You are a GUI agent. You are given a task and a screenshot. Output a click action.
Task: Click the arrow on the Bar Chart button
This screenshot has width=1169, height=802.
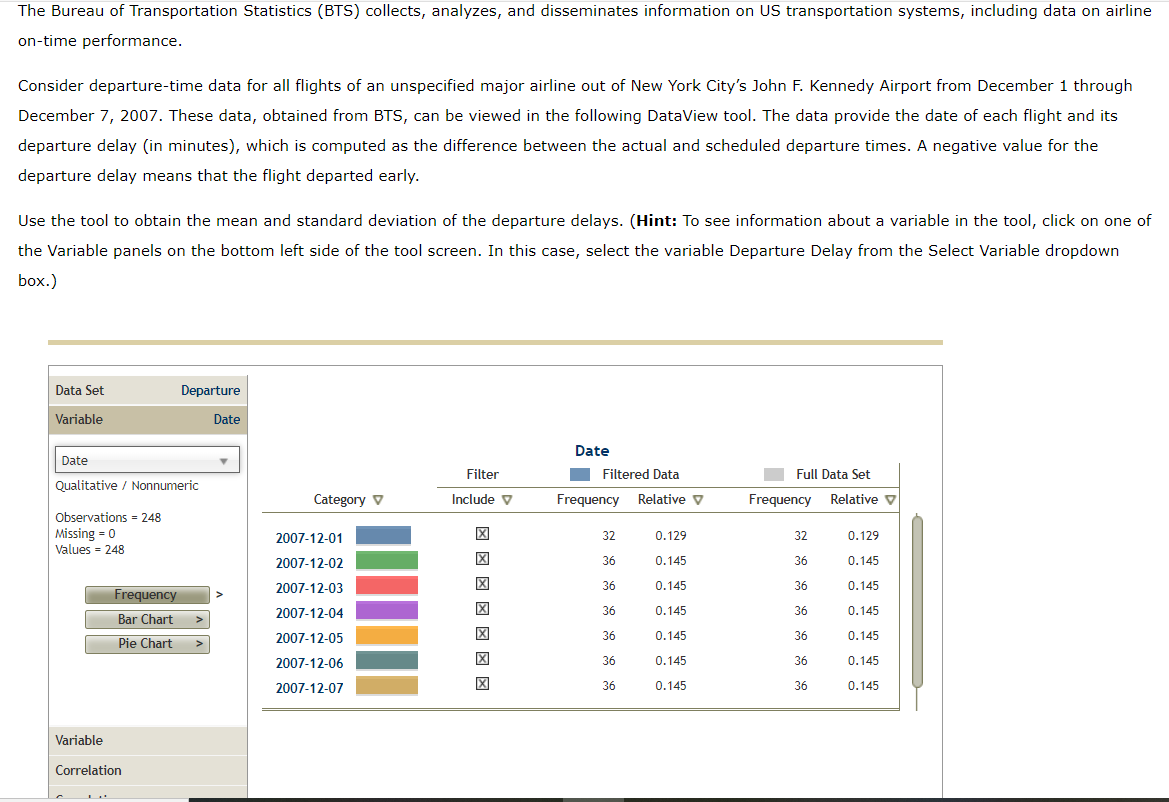click(x=198, y=619)
